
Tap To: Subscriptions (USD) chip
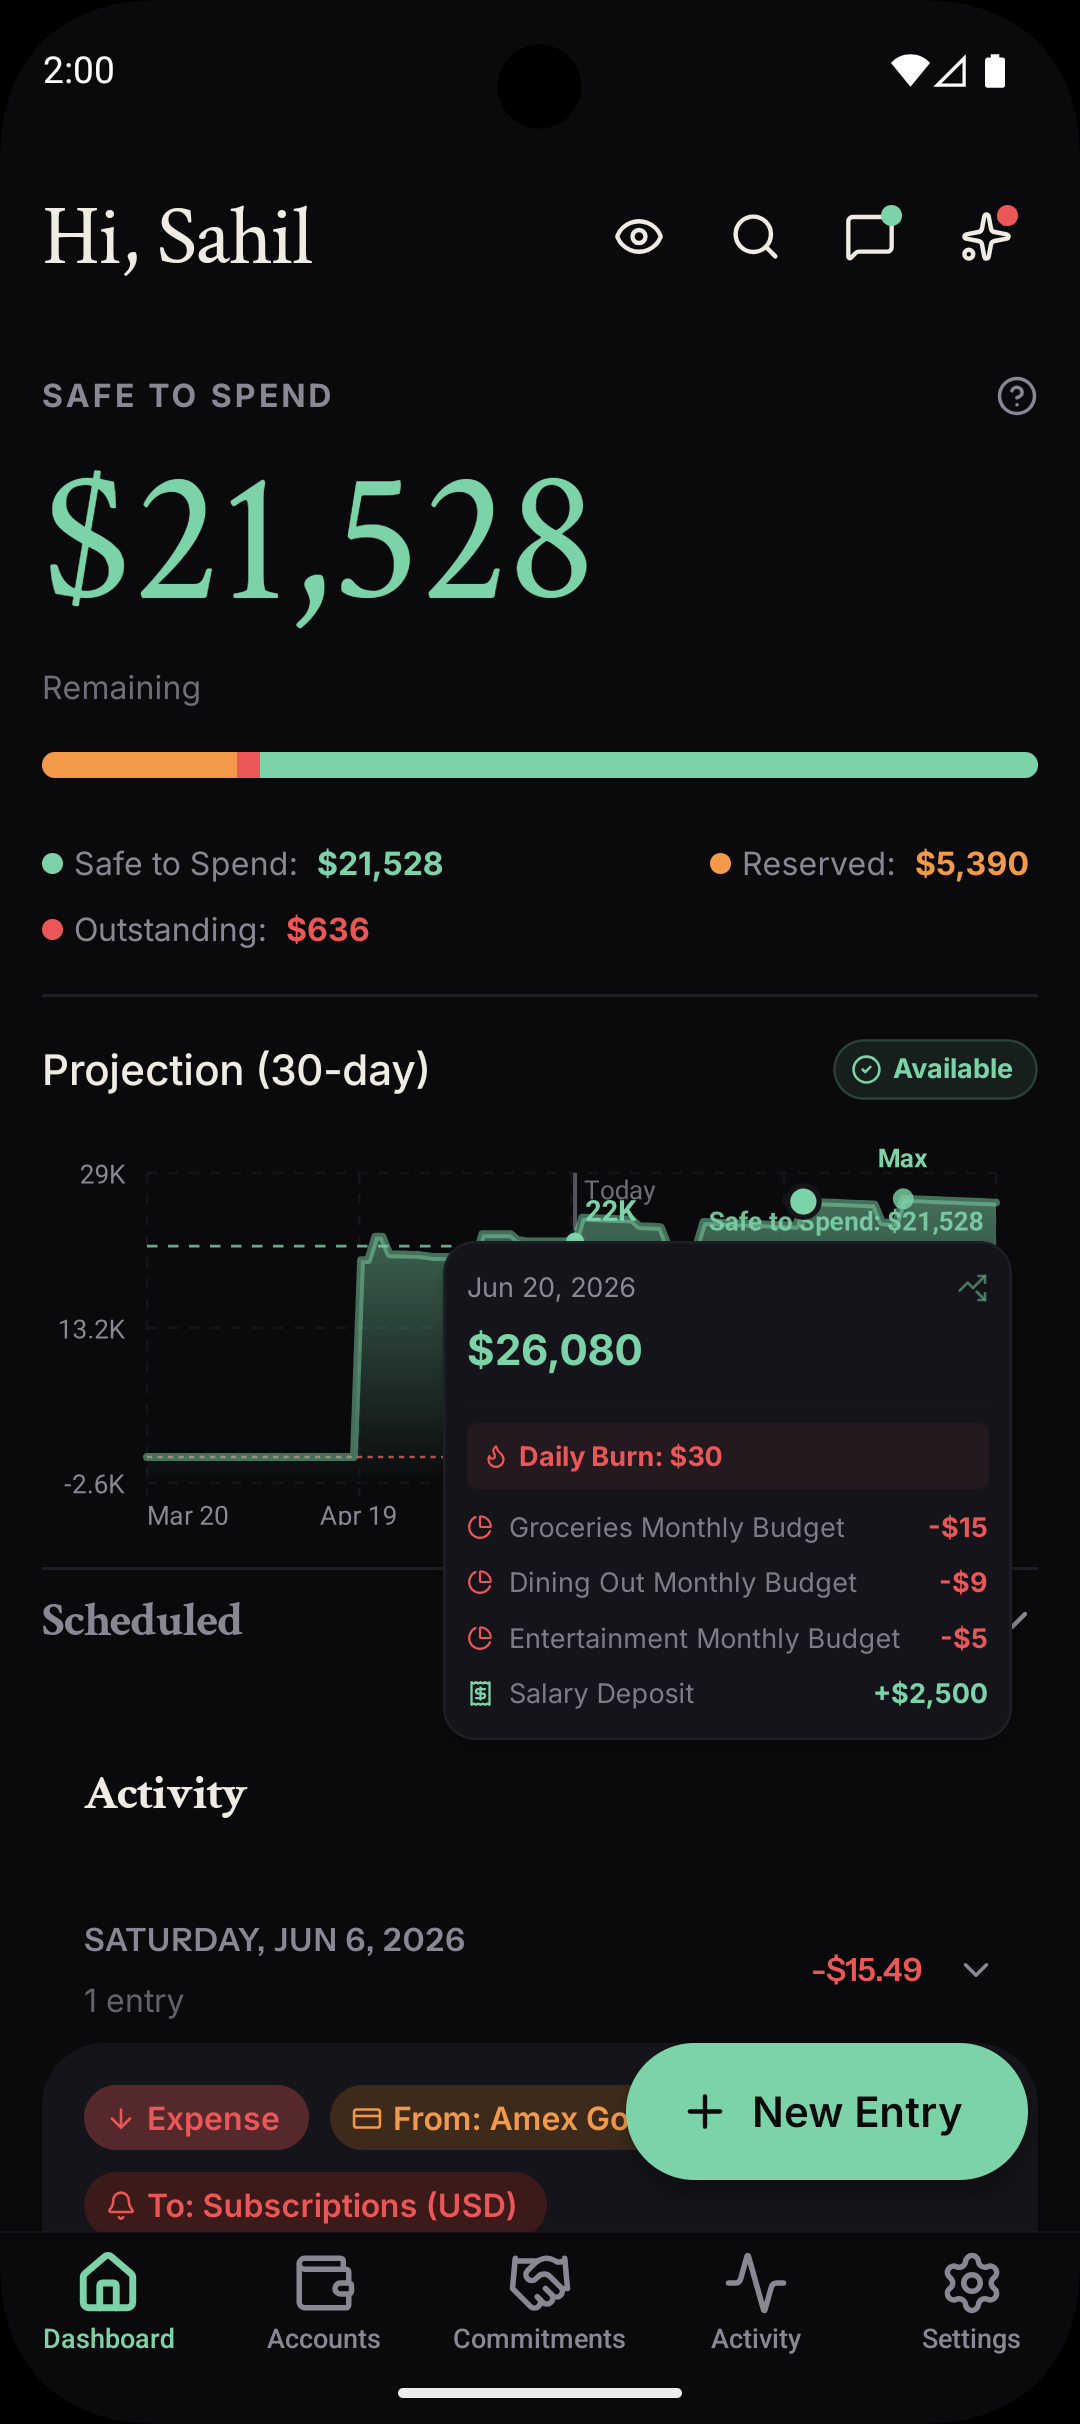pos(315,2204)
